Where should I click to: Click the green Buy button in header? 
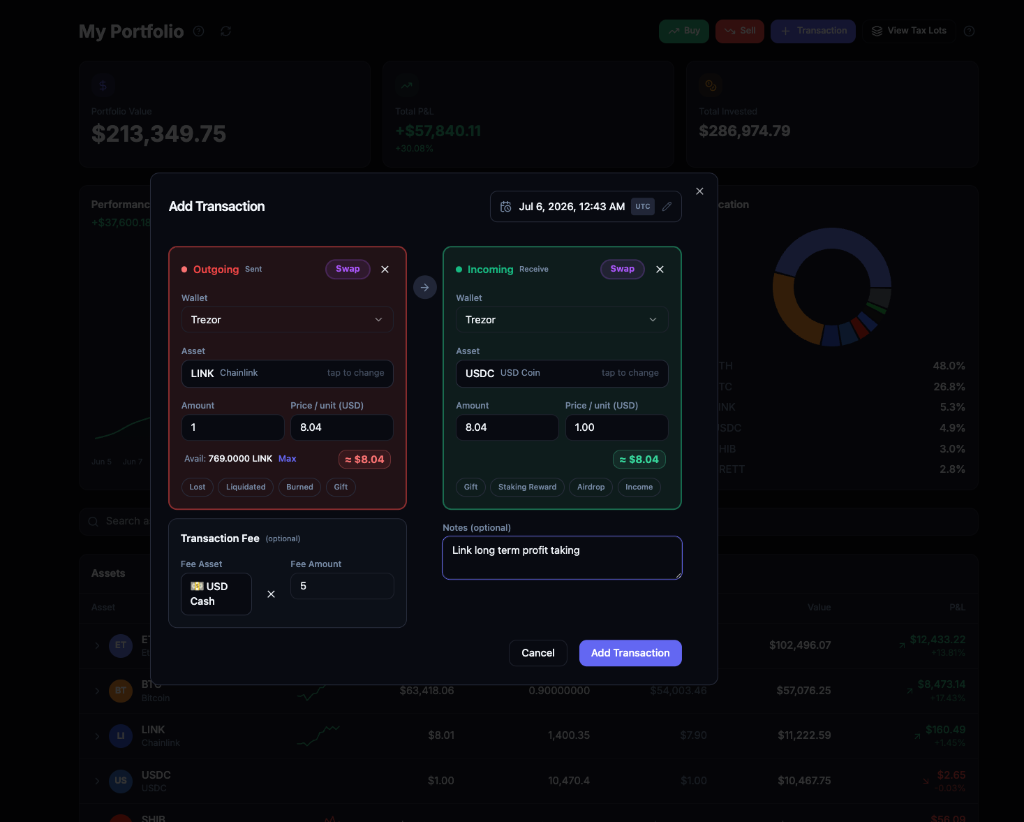coord(684,31)
